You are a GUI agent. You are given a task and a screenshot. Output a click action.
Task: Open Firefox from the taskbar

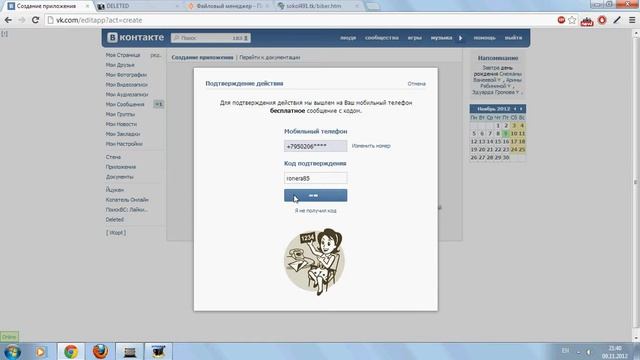click(100, 351)
